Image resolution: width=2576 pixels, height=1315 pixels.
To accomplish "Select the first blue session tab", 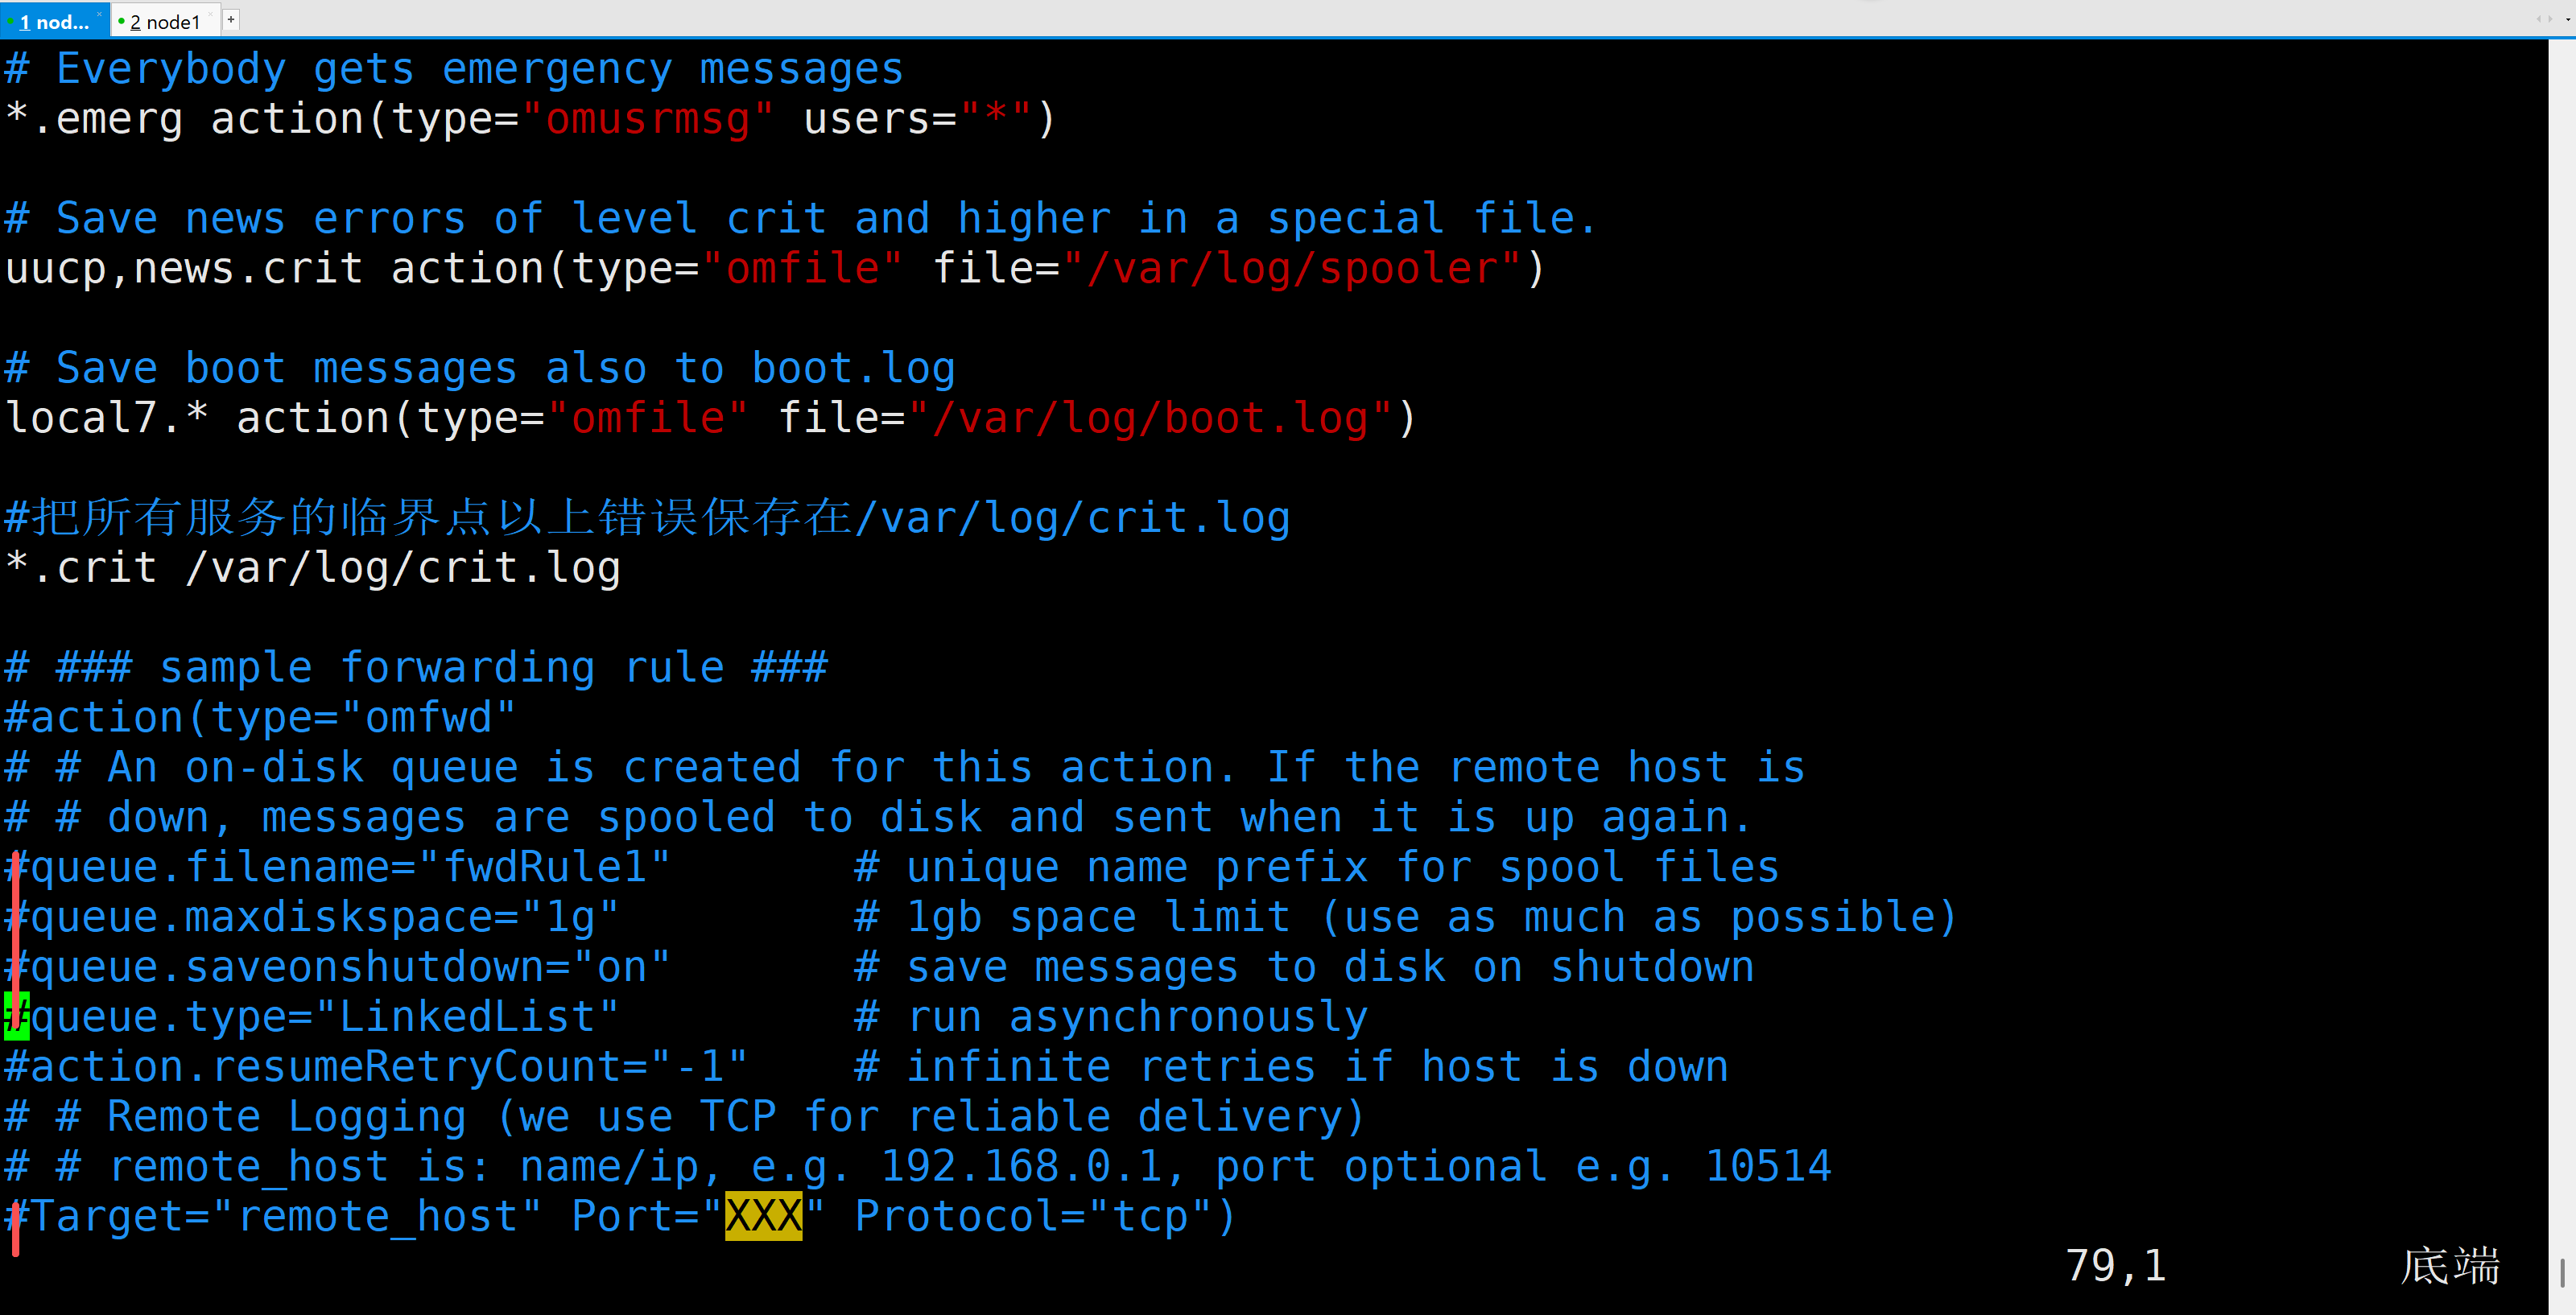I will (x=55, y=21).
